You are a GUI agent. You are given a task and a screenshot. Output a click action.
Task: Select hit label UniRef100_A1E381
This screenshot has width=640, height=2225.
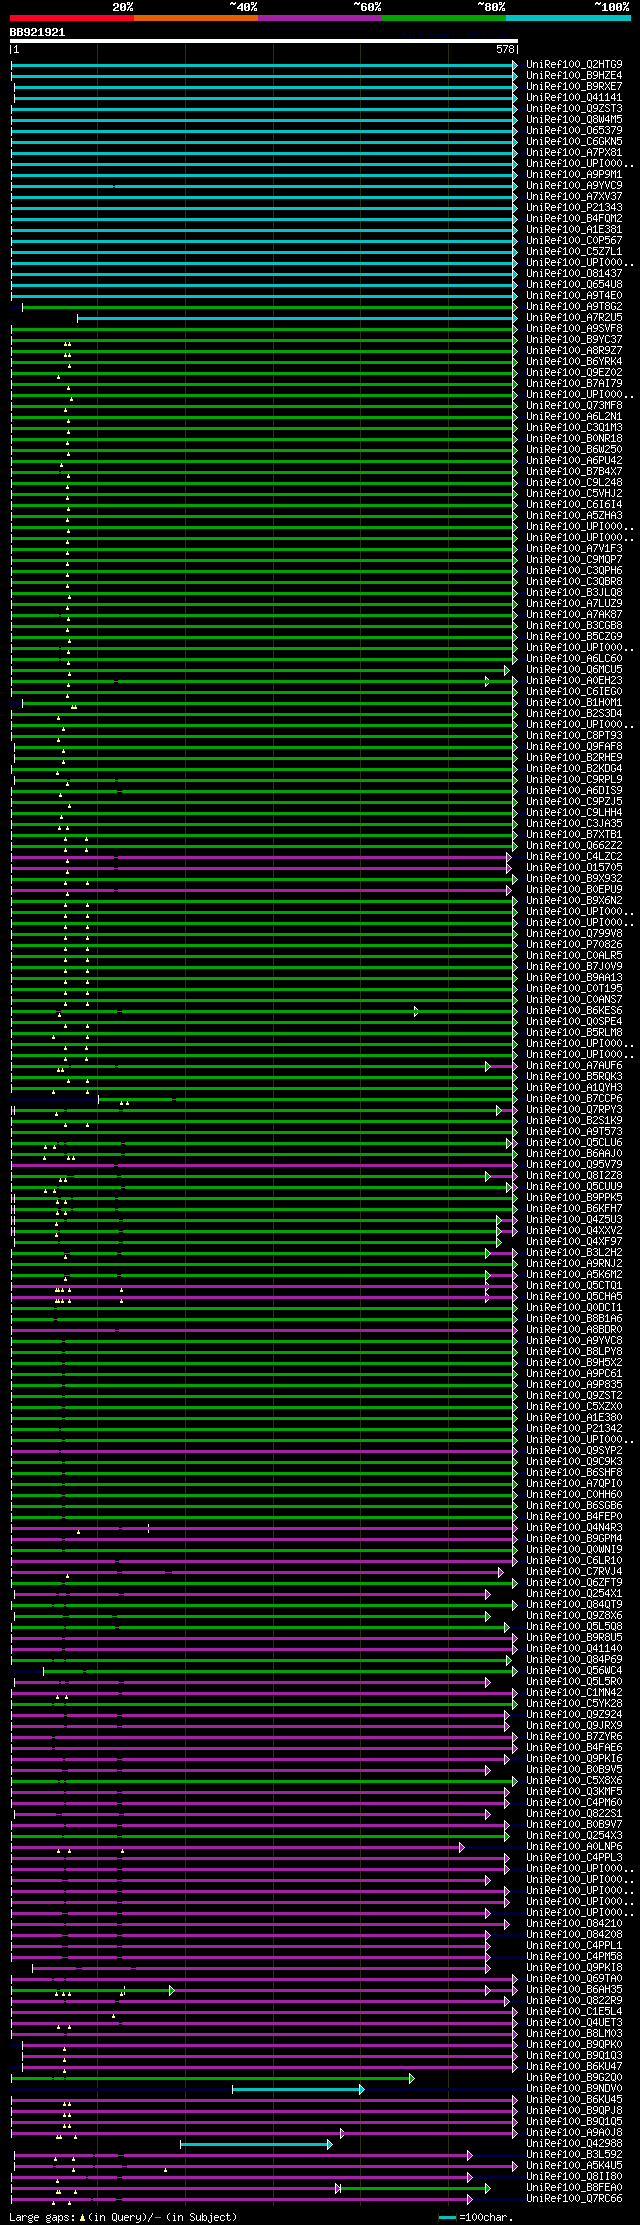coord(574,230)
